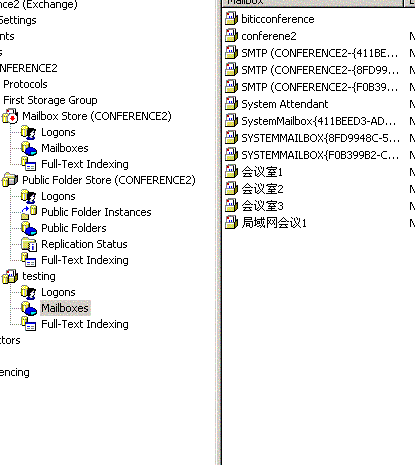Click the 局域网会议1 mailbox icon

coord(232,222)
